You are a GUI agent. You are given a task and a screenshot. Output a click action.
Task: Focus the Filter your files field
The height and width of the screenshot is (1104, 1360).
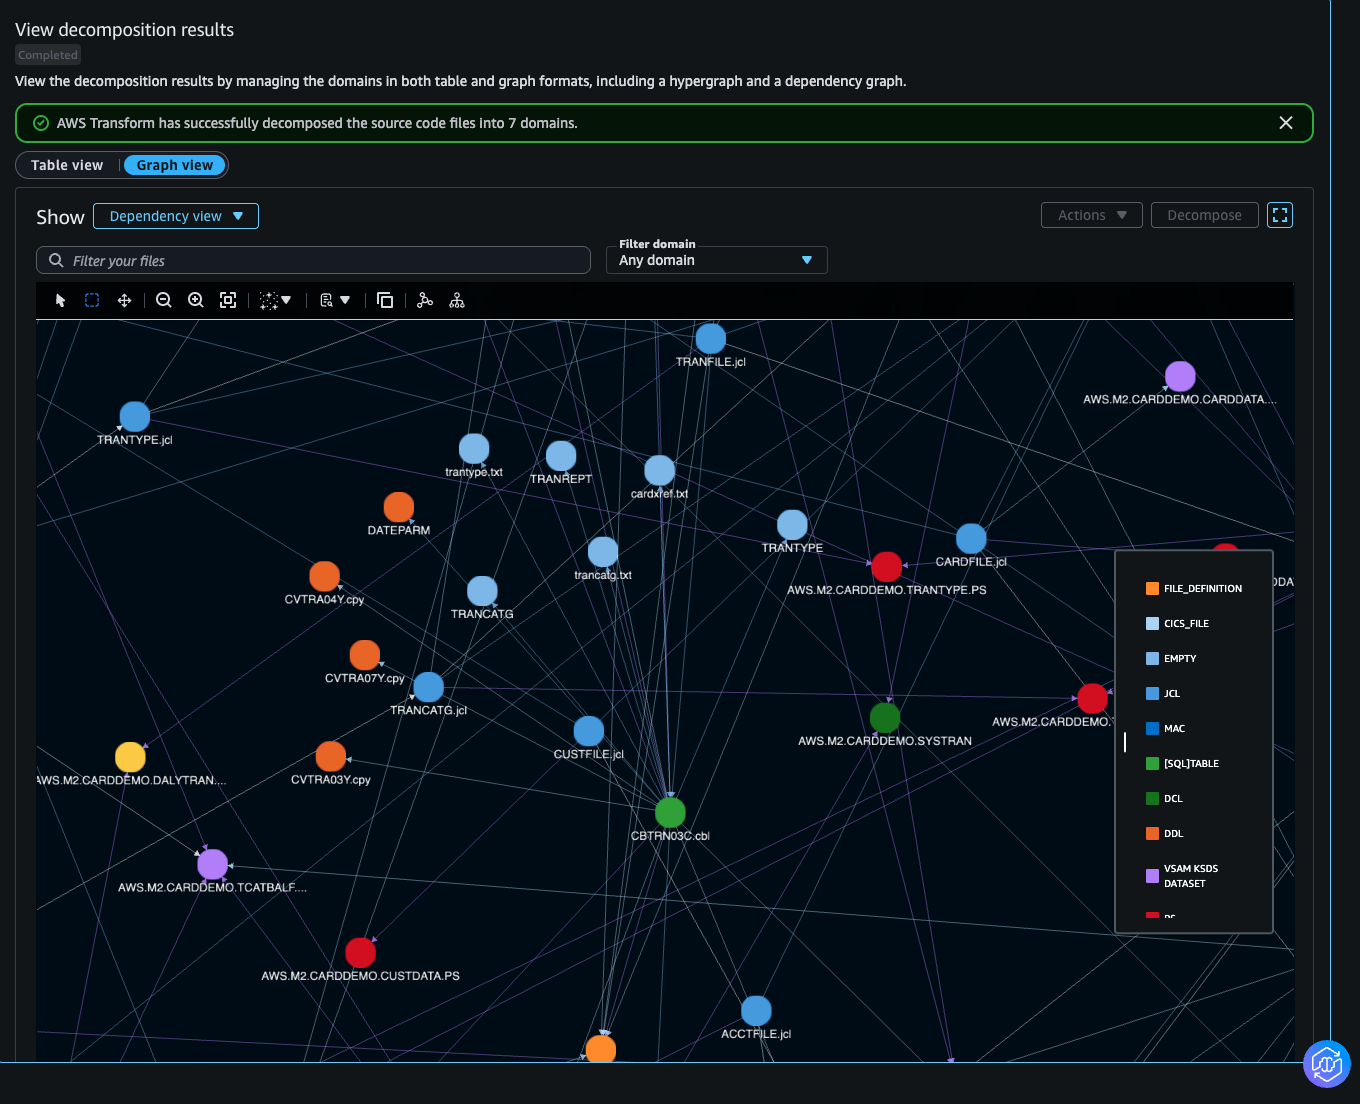point(313,260)
